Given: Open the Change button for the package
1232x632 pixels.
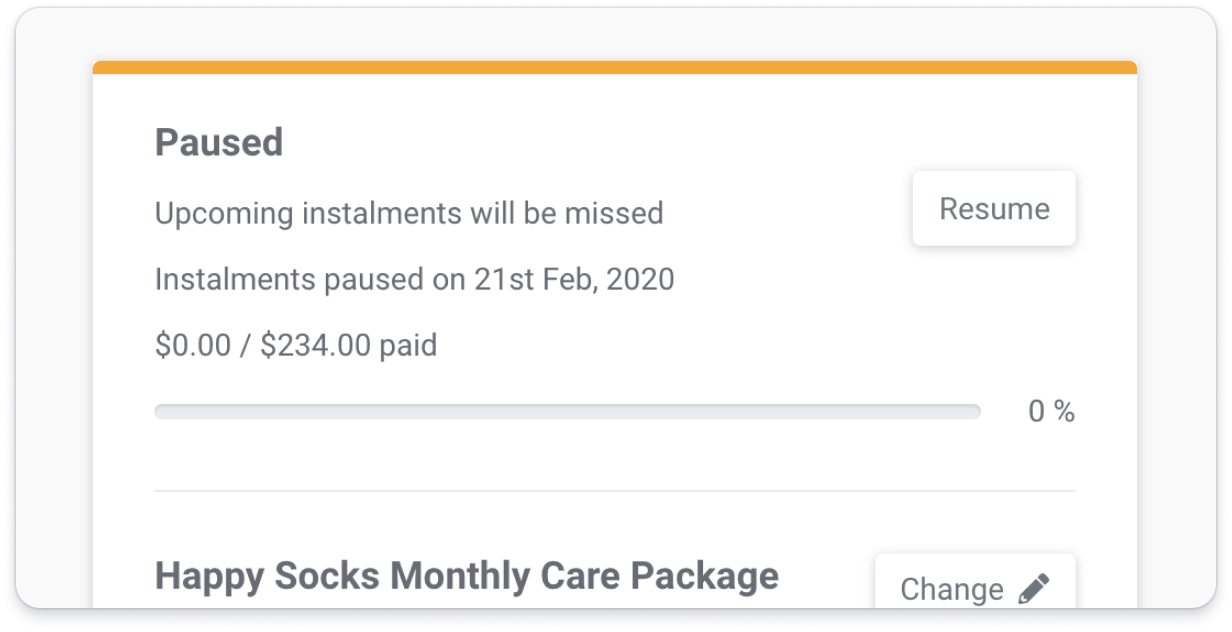Looking at the screenshot, I should (x=975, y=581).
